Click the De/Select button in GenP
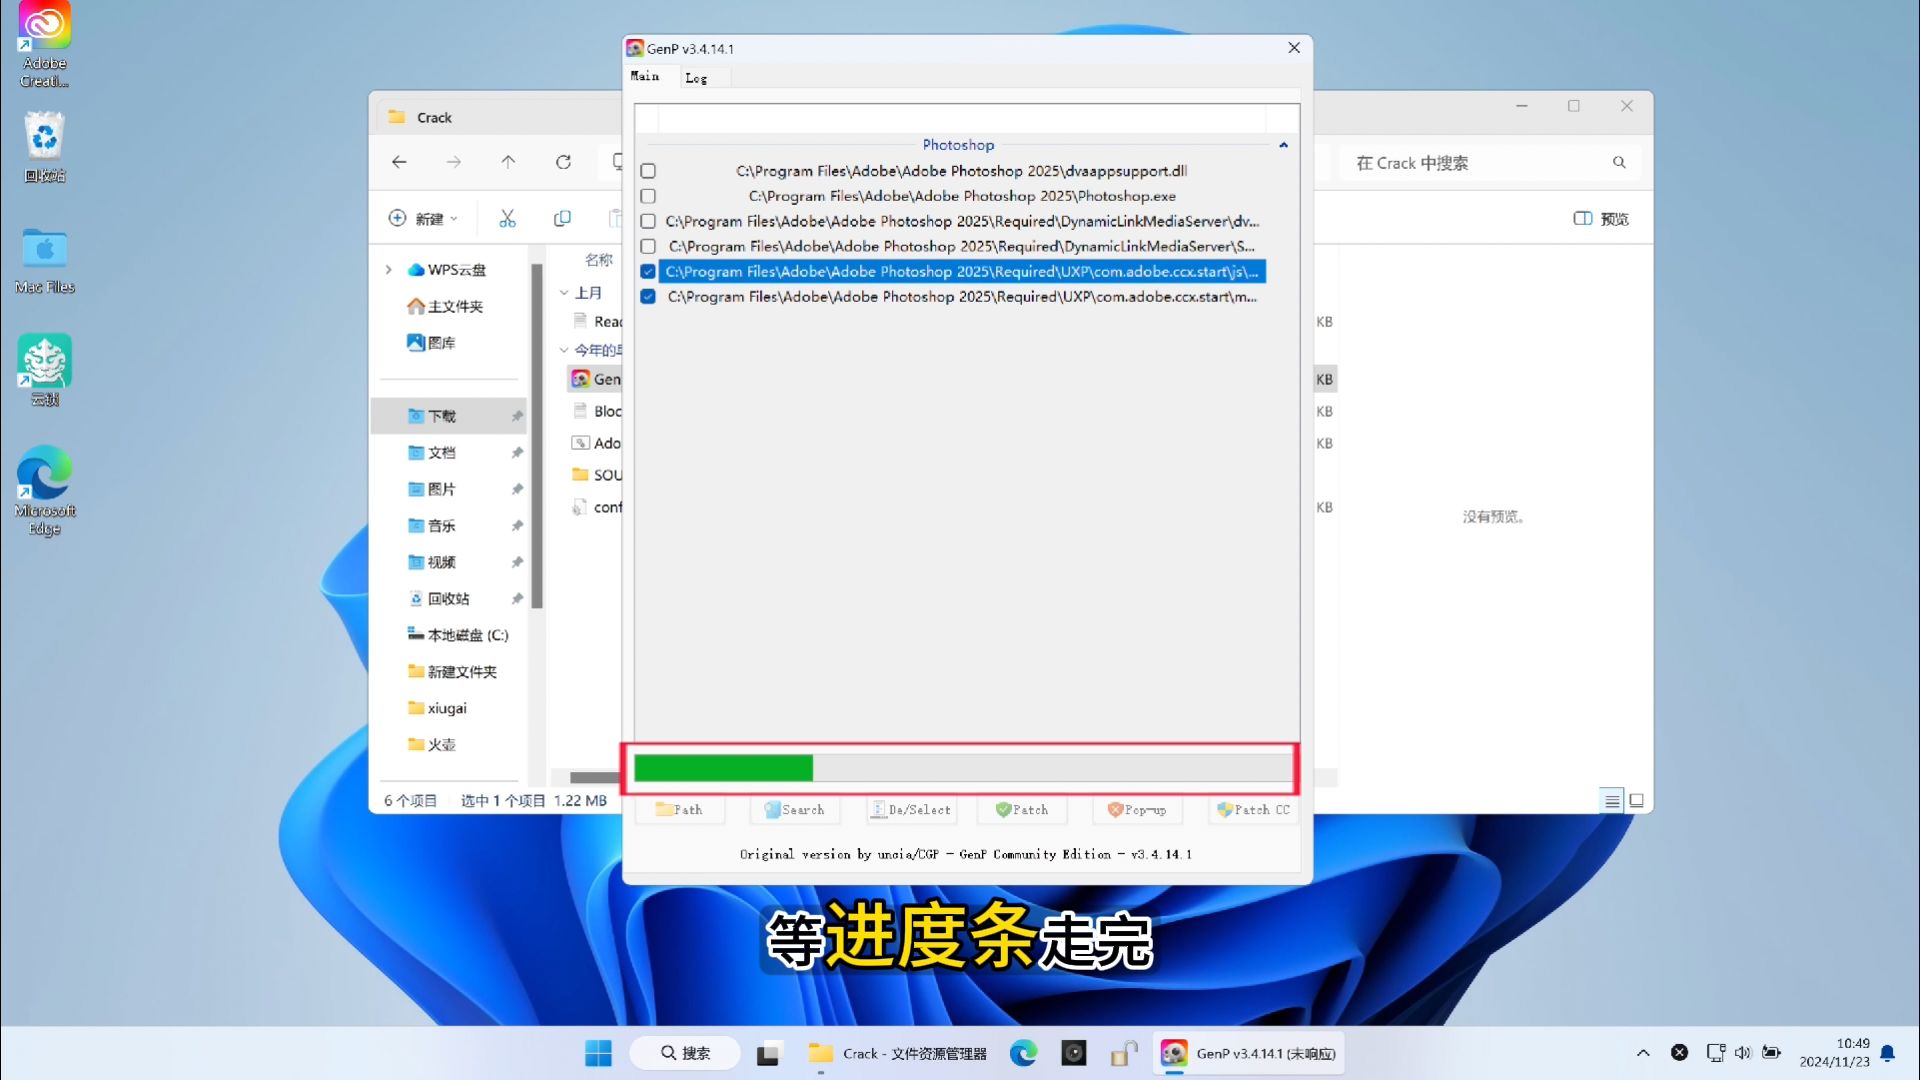 pyautogui.click(x=910, y=810)
